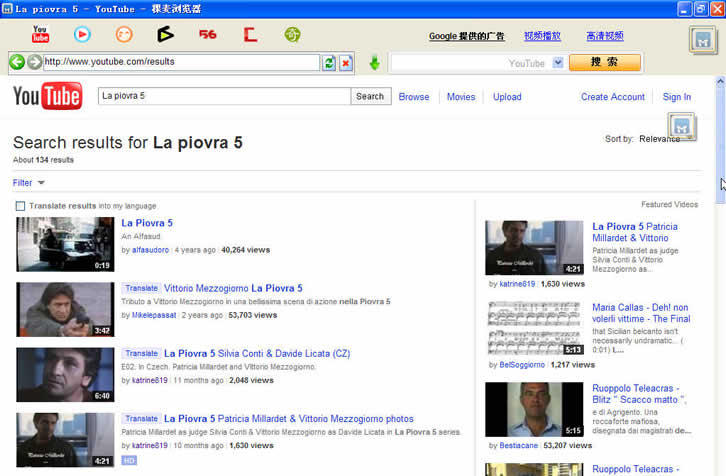The image size is (726, 476).
Task: Click the scrollbar up arrow
Action: pos(720,82)
